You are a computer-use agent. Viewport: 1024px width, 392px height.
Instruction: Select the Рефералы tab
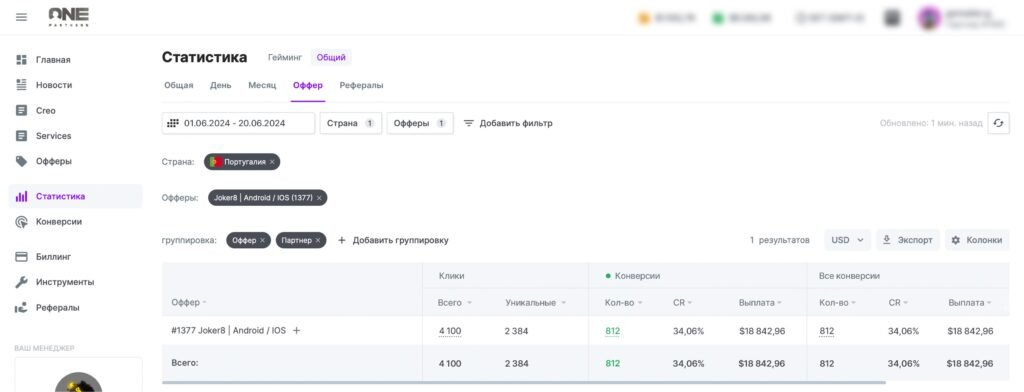tap(361, 86)
